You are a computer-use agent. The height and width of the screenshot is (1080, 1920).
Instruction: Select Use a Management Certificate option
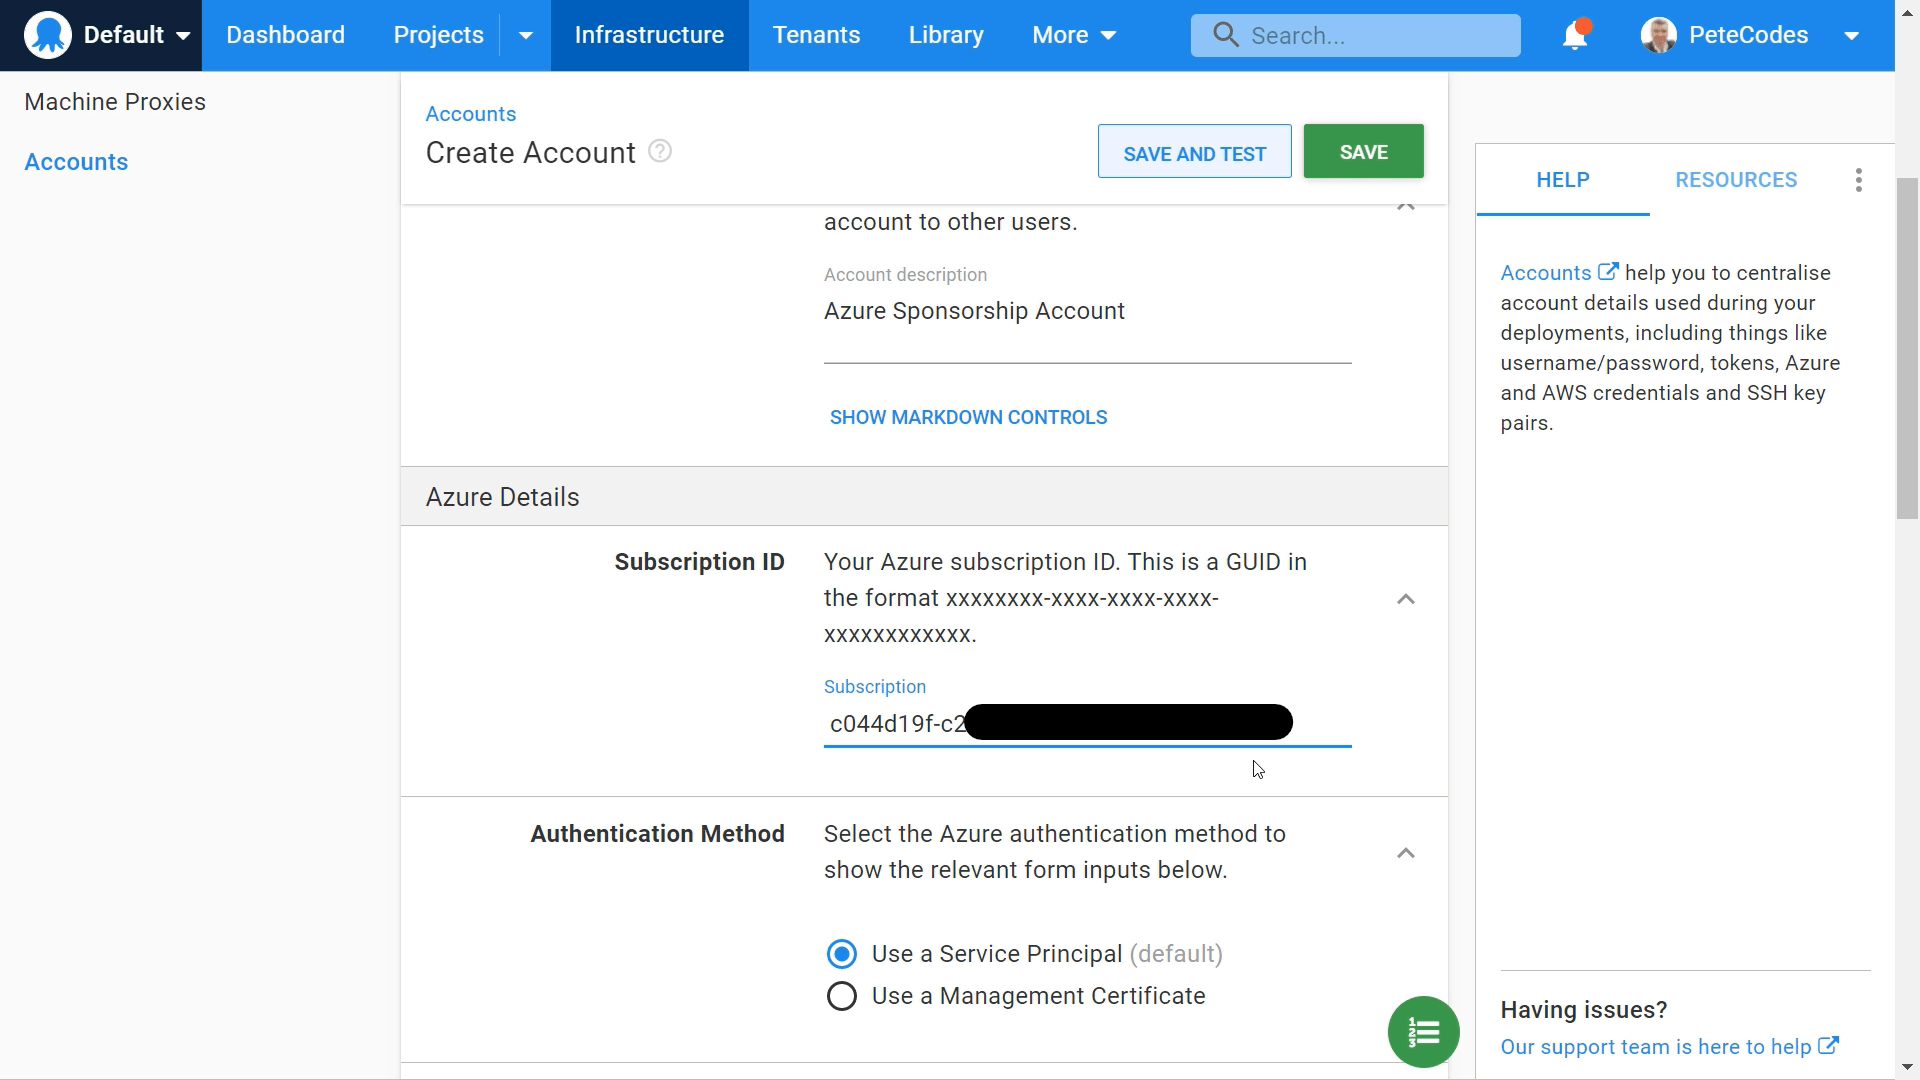[x=842, y=997]
